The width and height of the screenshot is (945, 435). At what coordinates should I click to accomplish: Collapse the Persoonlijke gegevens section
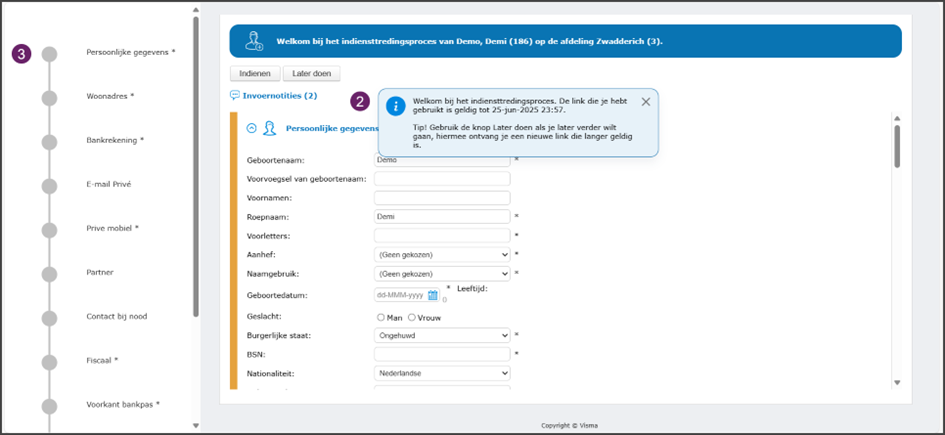pos(252,128)
